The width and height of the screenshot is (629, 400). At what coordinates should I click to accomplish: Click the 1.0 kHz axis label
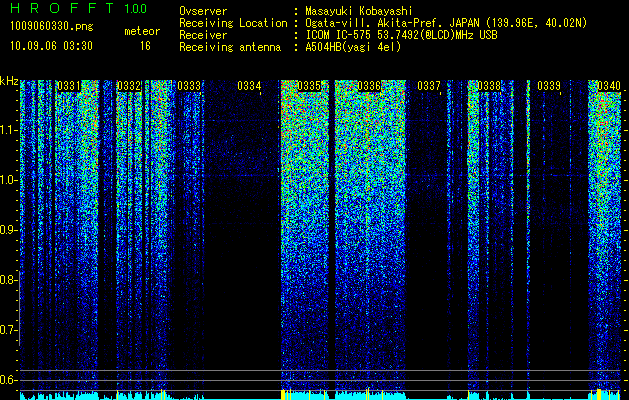pyautogui.click(x=8, y=180)
